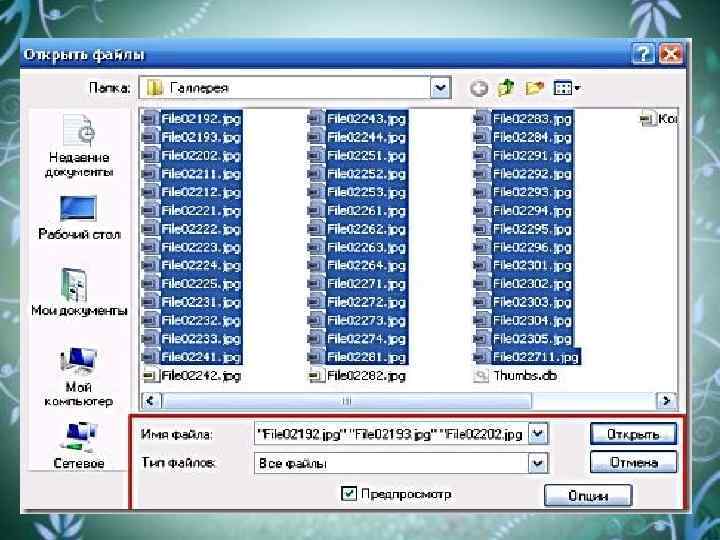Click the horizontal scrollbar left arrow

151,401
